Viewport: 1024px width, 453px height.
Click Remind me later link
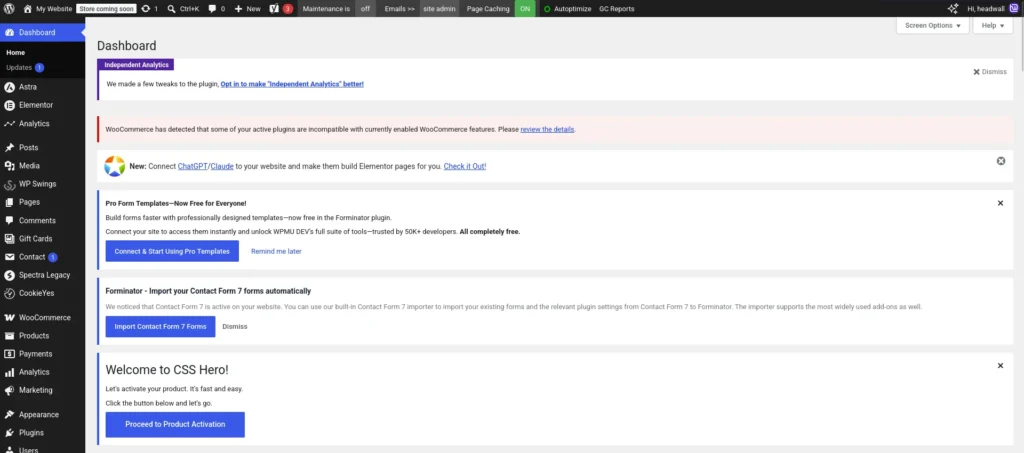pyautogui.click(x=276, y=251)
